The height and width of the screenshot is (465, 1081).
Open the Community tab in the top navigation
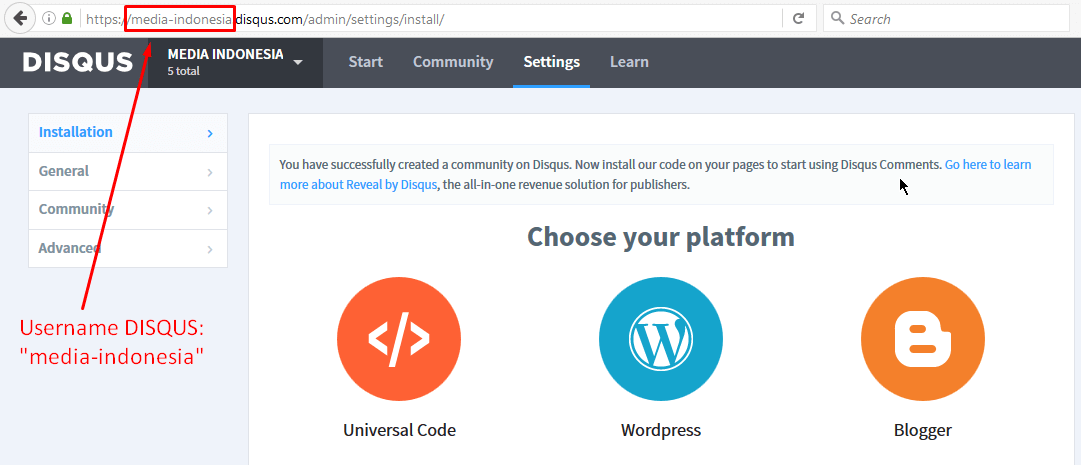[x=453, y=62]
